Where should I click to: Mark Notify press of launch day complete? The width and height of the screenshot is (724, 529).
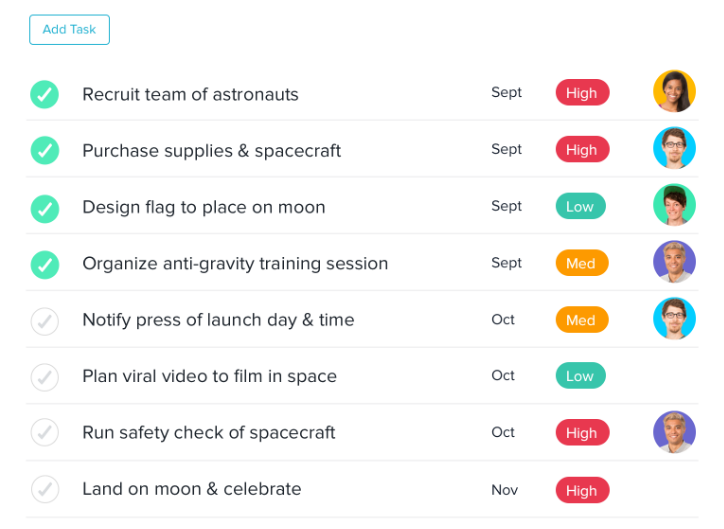[x=44, y=321]
